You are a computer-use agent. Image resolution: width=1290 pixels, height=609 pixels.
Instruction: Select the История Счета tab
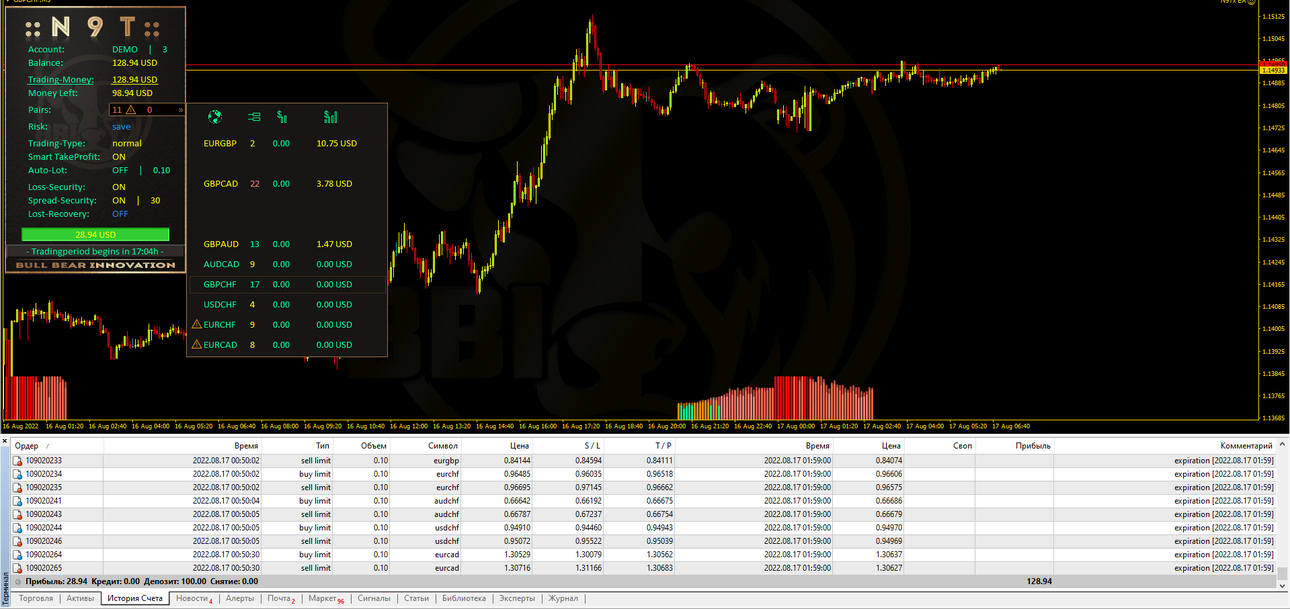coord(135,598)
